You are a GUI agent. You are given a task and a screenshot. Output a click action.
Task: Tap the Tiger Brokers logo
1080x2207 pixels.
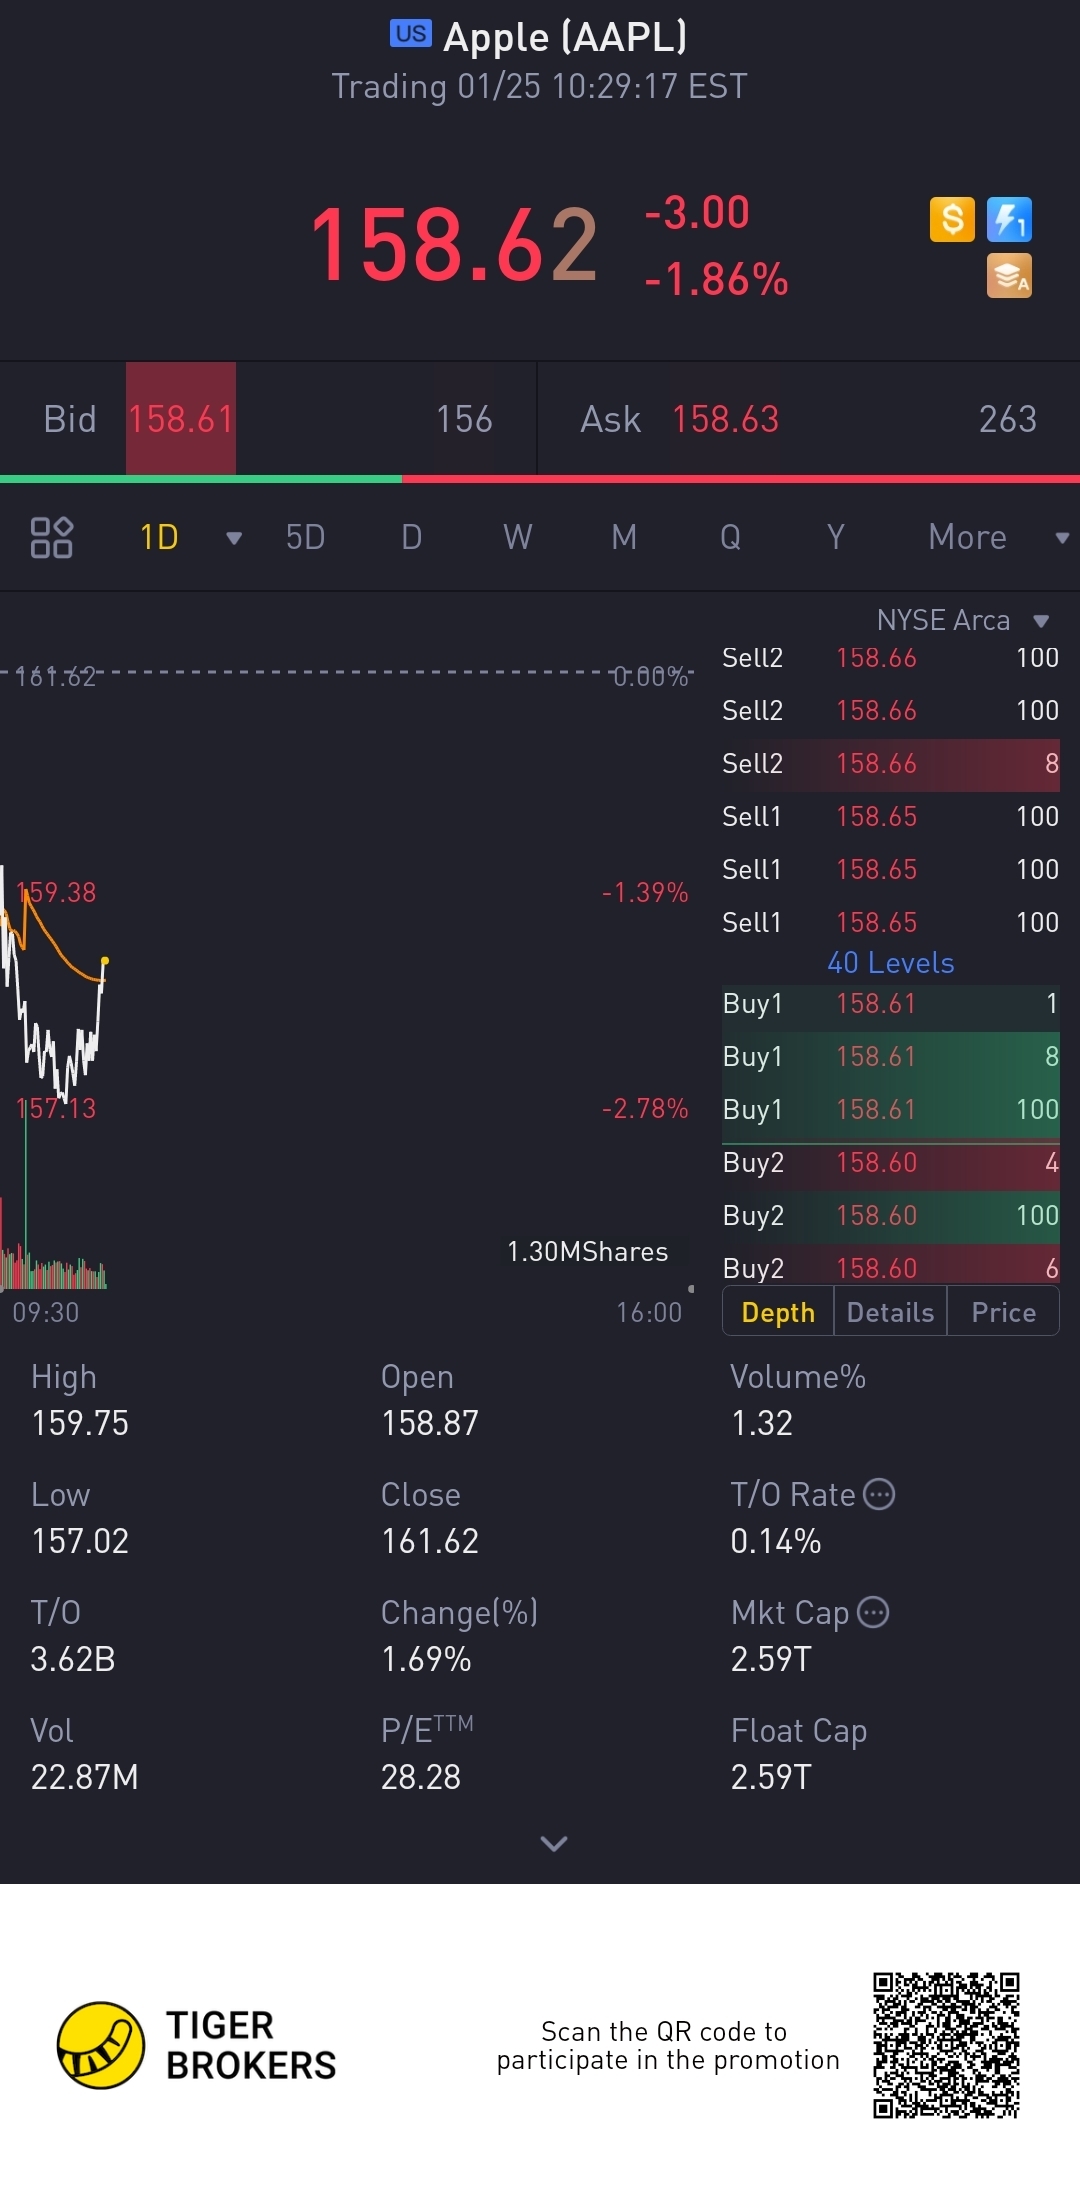click(x=100, y=2045)
